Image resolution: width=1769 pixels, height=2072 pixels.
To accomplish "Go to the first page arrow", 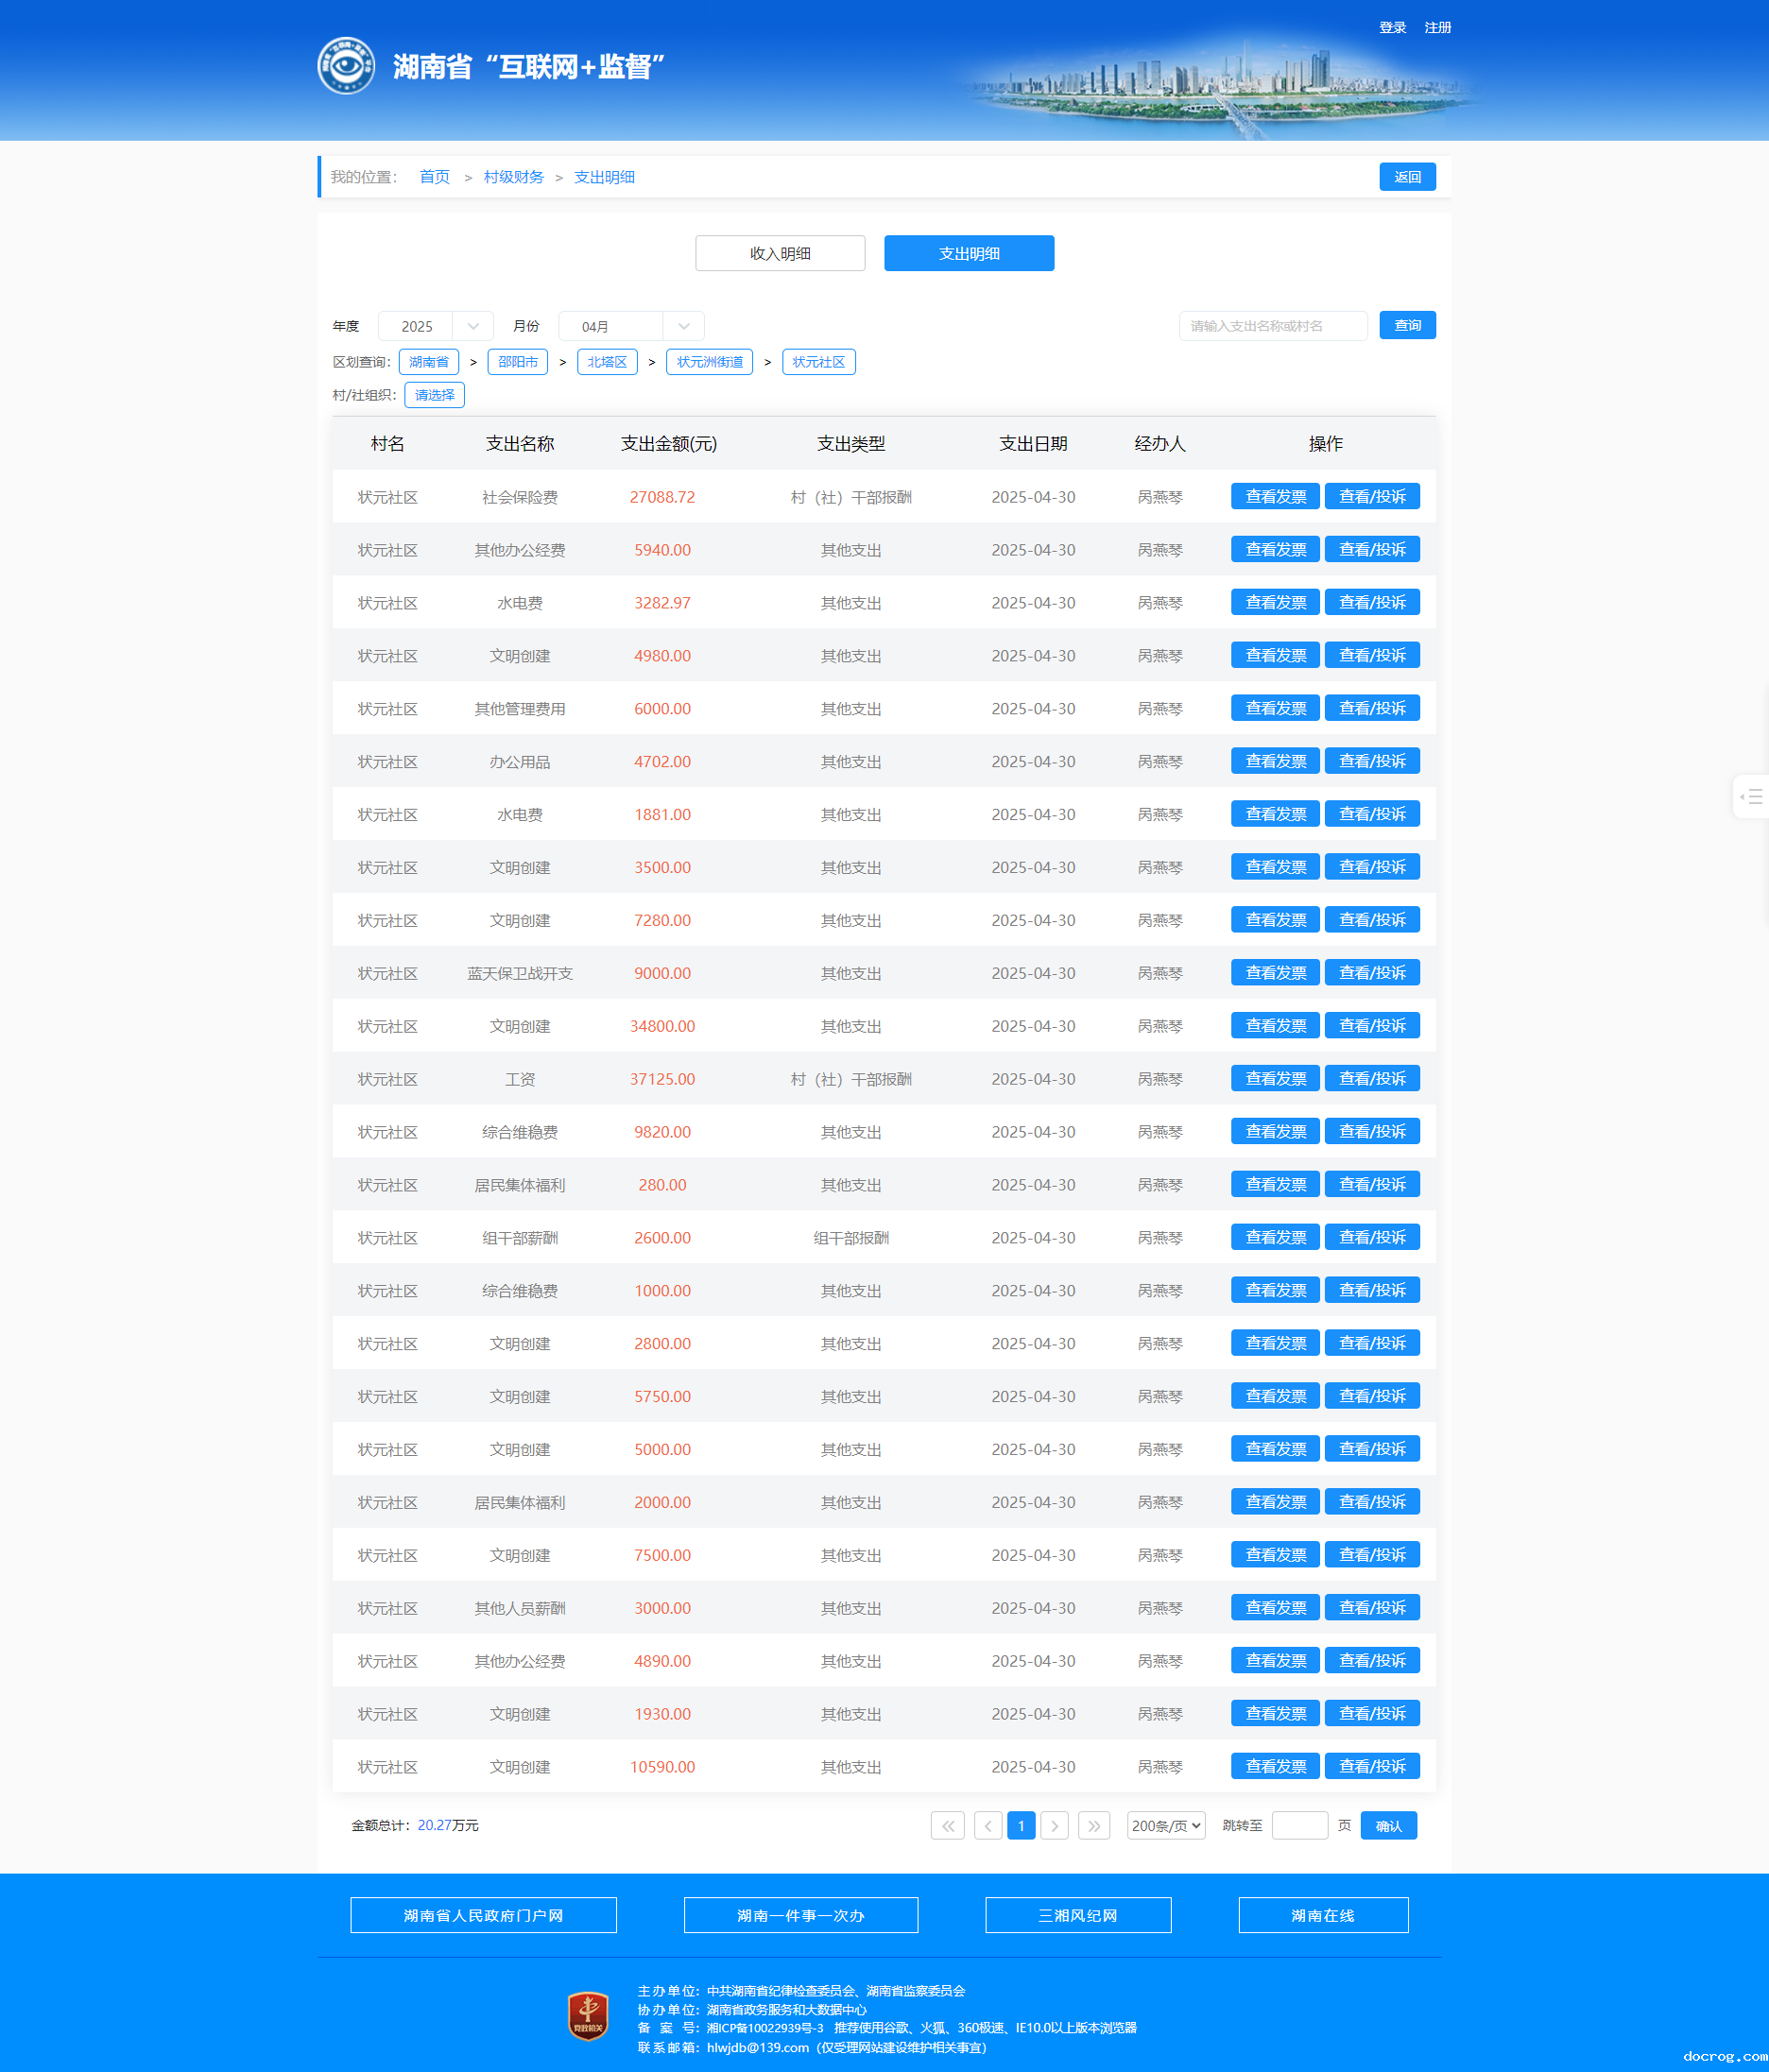I will [x=947, y=1825].
